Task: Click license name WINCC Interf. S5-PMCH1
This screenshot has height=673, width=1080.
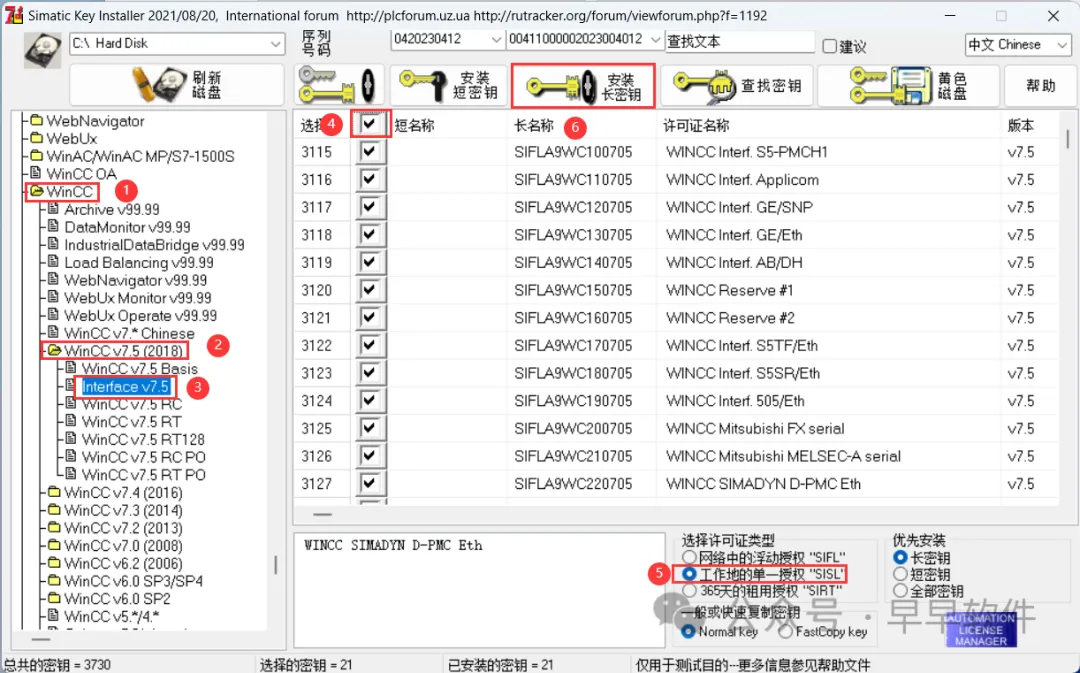Action: [747, 152]
